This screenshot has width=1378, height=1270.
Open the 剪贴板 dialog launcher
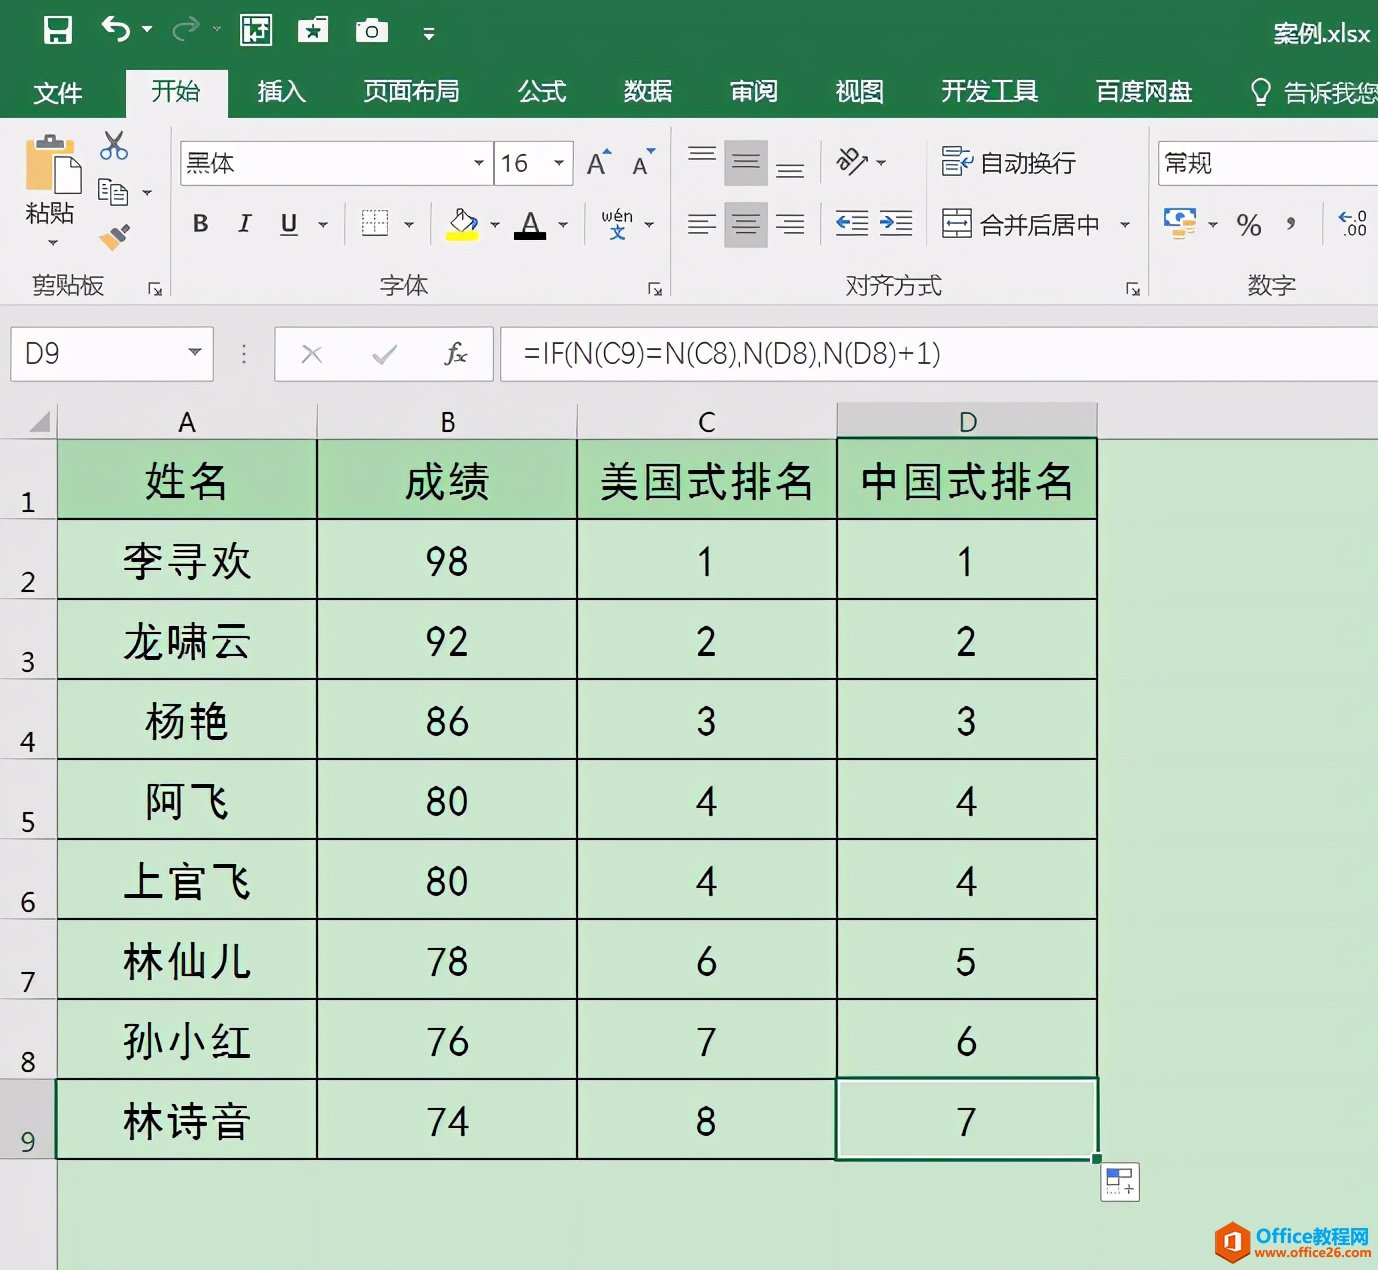tap(155, 289)
